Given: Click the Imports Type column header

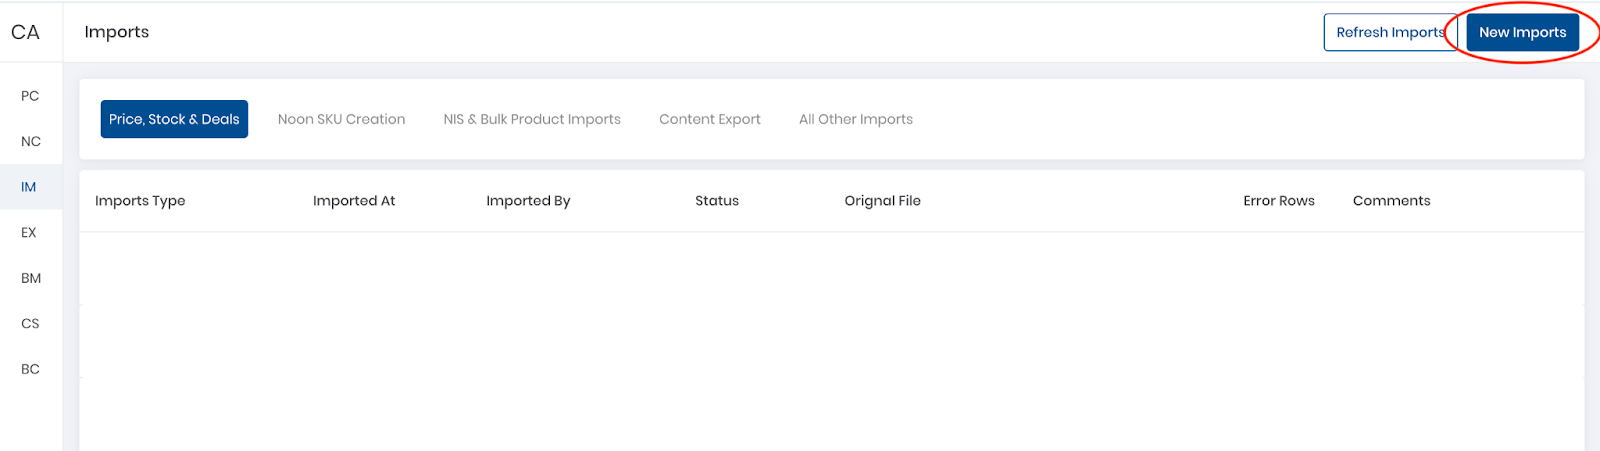Looking at the screenshot, I should coord(140,201).
